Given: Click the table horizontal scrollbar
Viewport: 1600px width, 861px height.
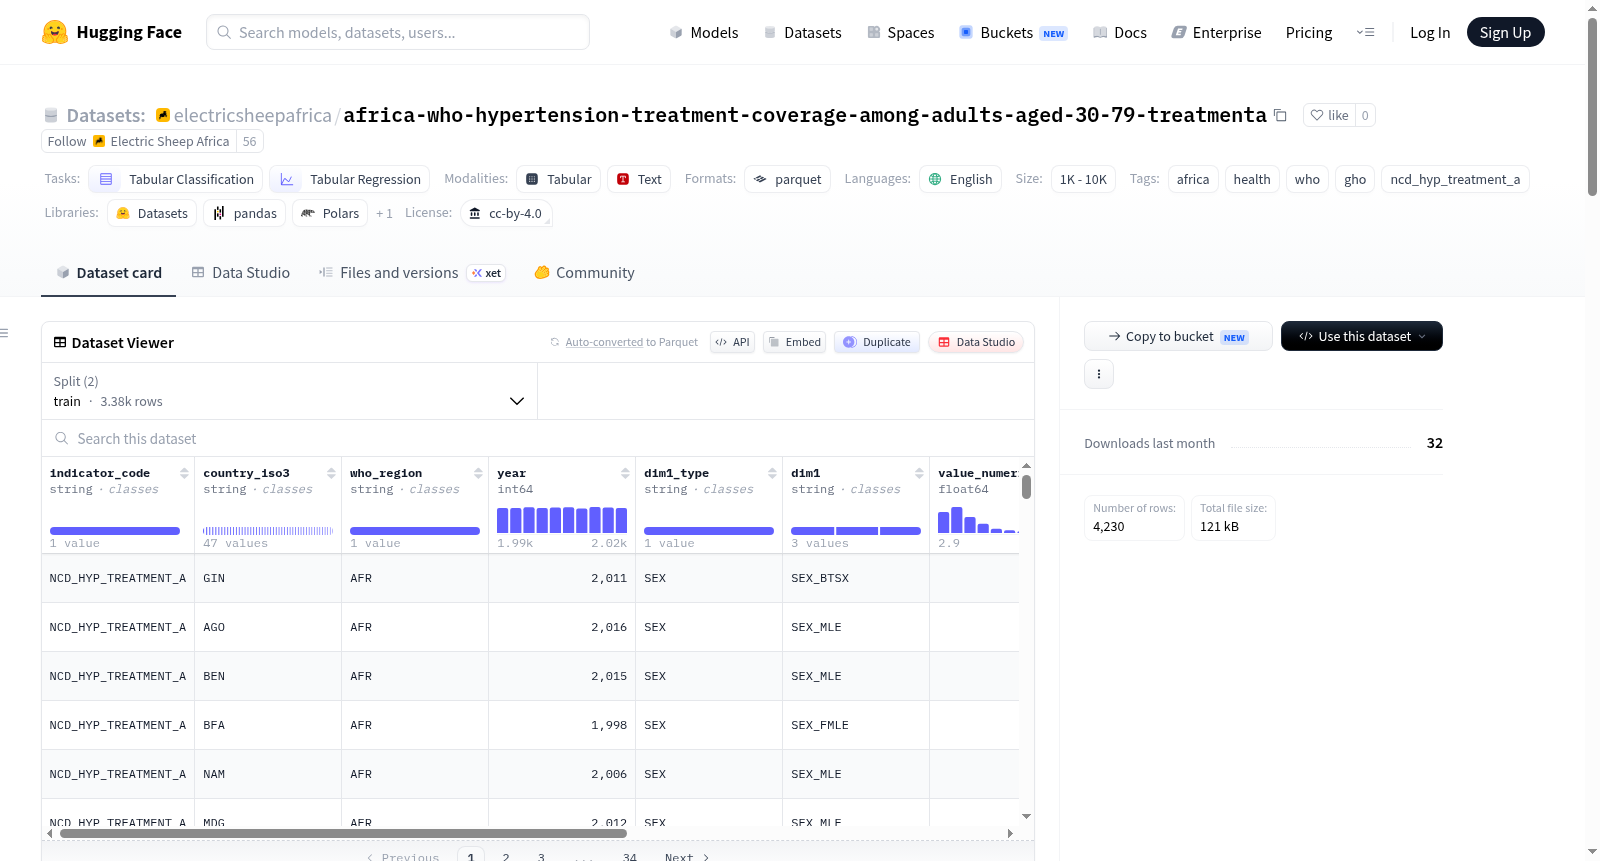Looking at the screenshot, I should coord(343,833).
